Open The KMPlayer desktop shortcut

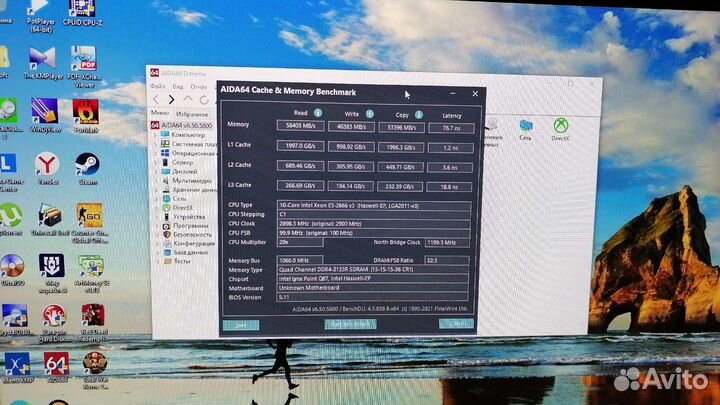(43, 63)
